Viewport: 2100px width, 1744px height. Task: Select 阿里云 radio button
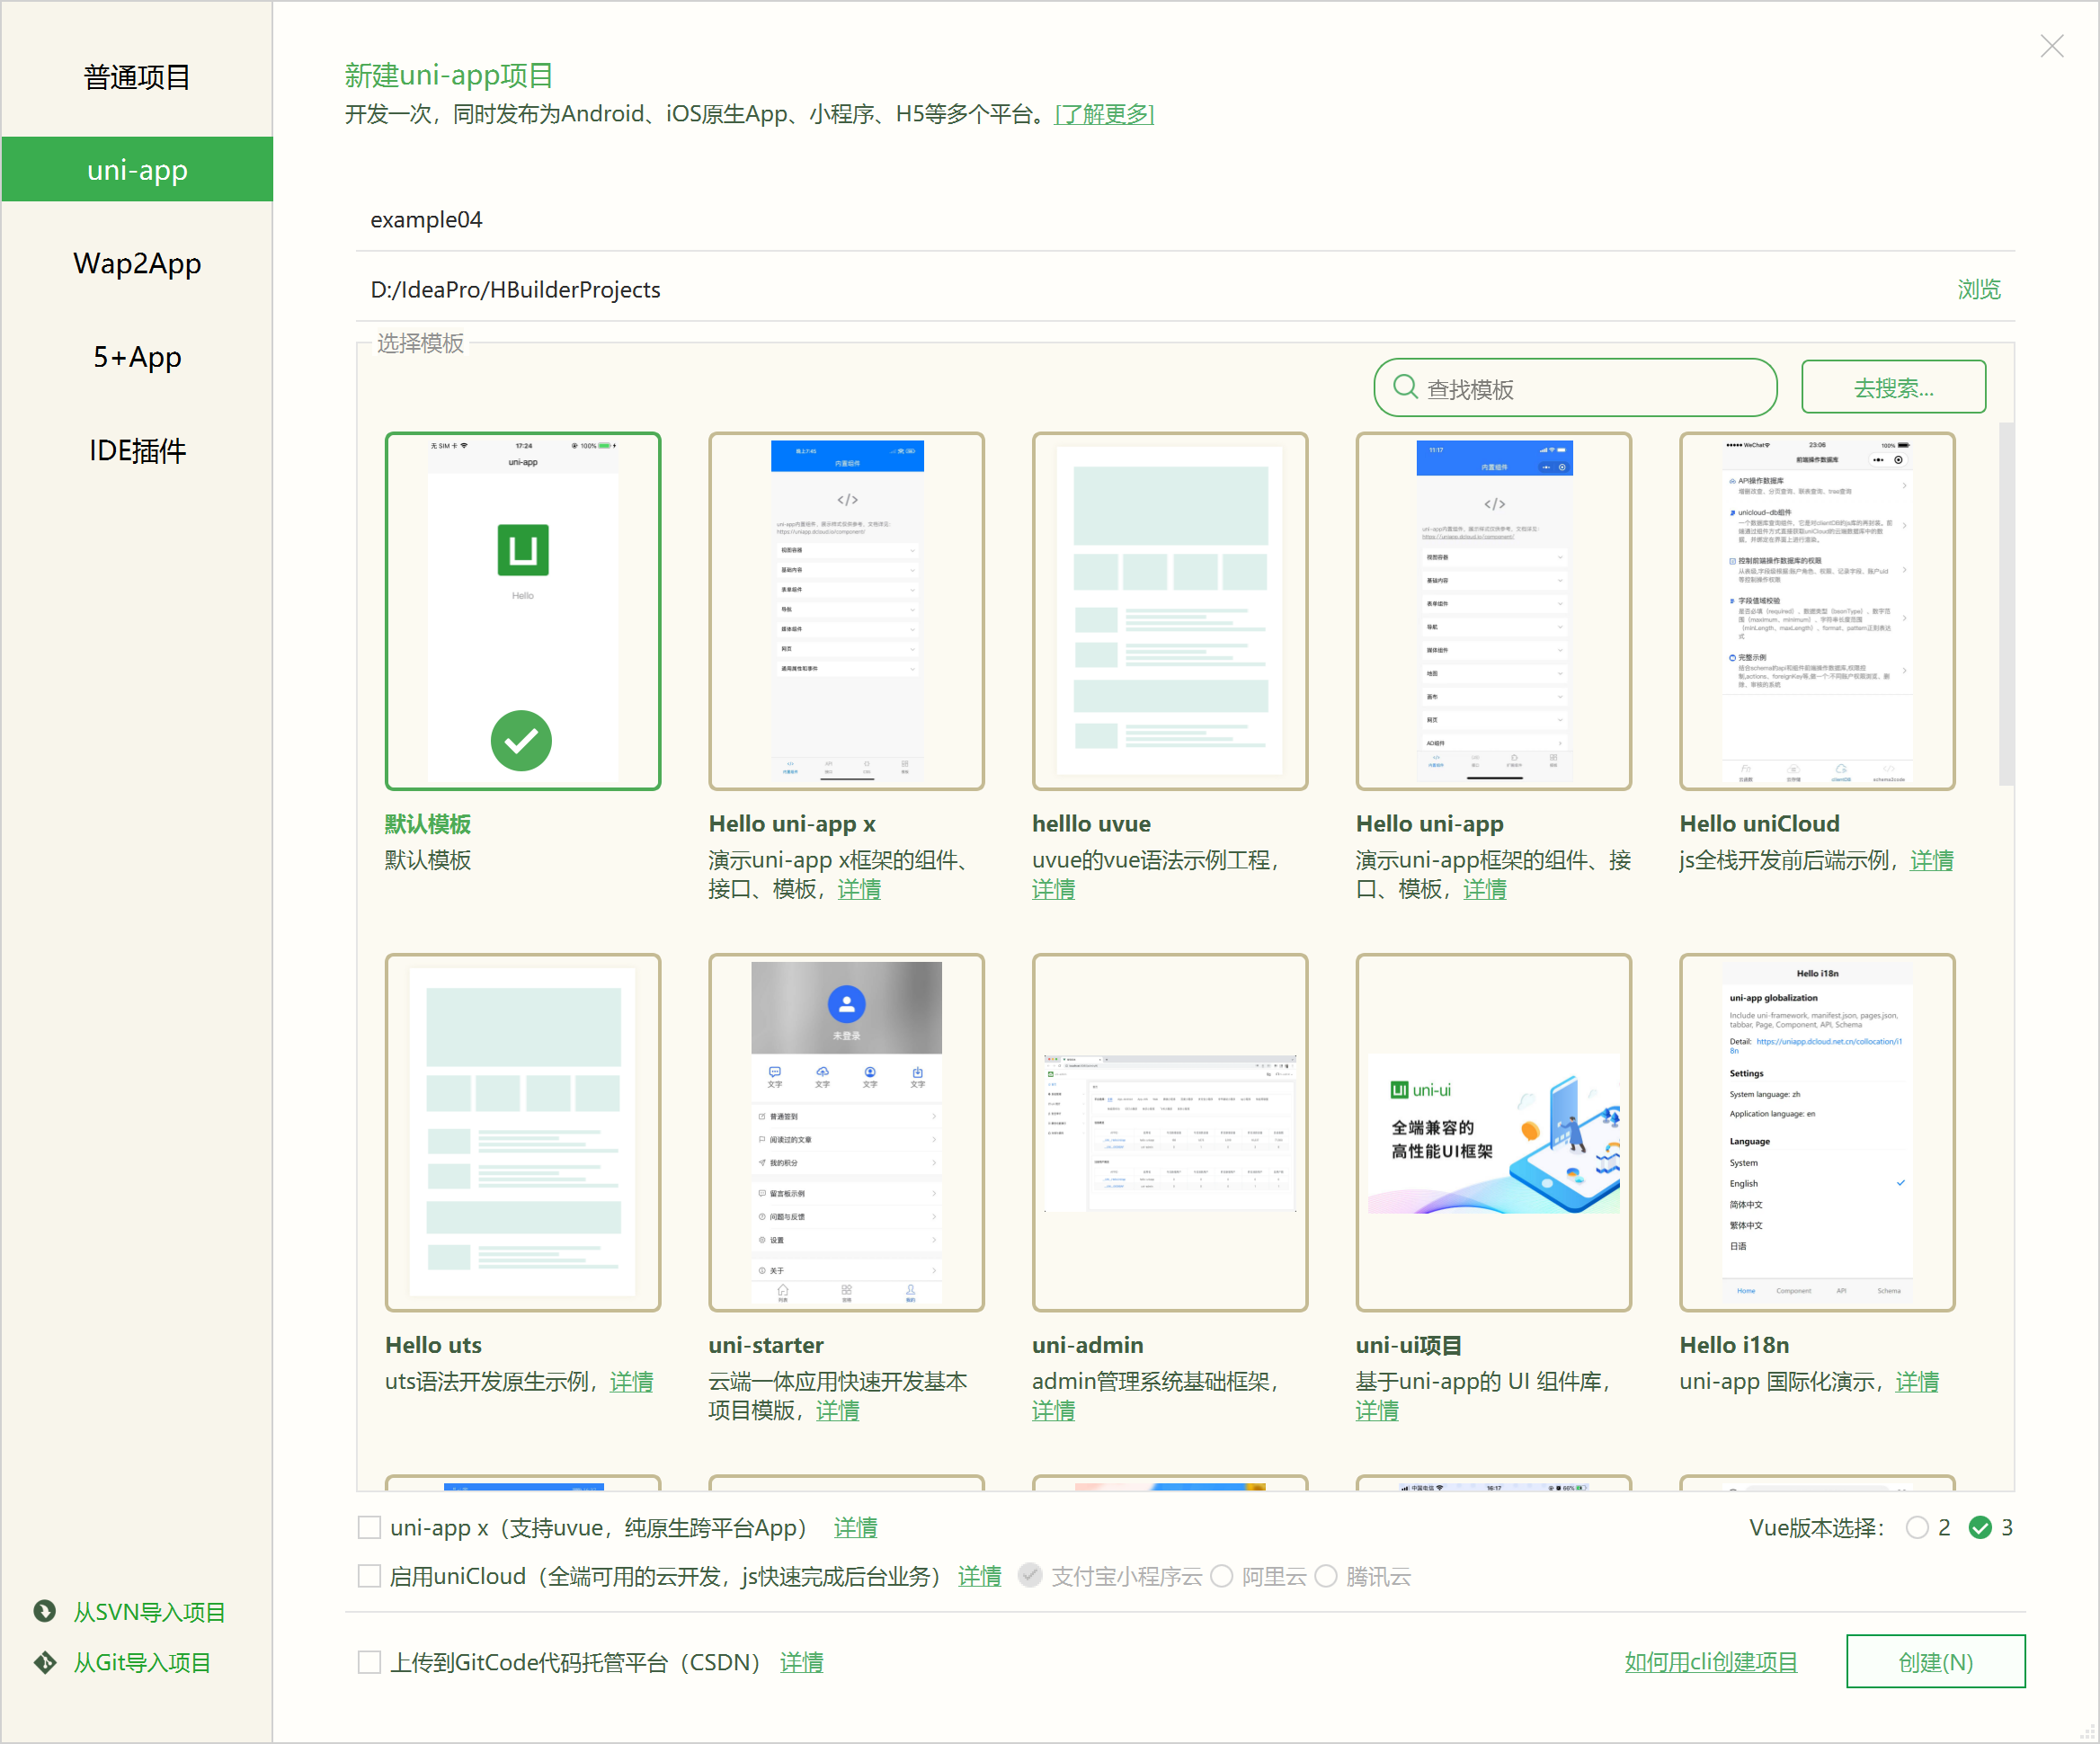(x=1221, y=1576)
